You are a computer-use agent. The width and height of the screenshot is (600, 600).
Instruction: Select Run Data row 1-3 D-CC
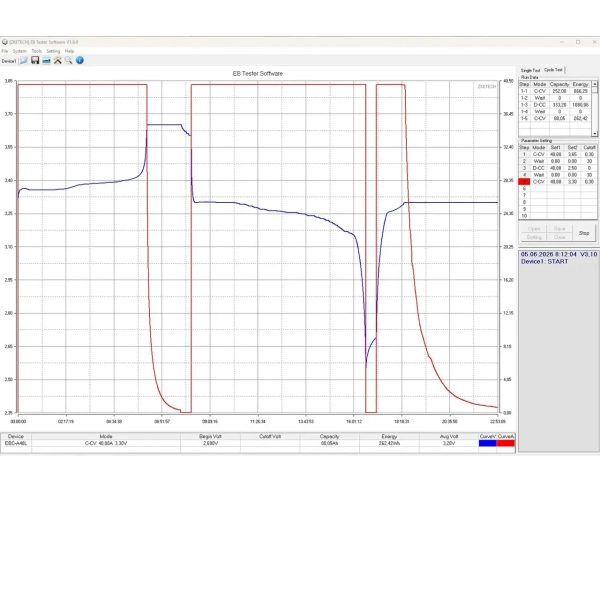[555, 105]
